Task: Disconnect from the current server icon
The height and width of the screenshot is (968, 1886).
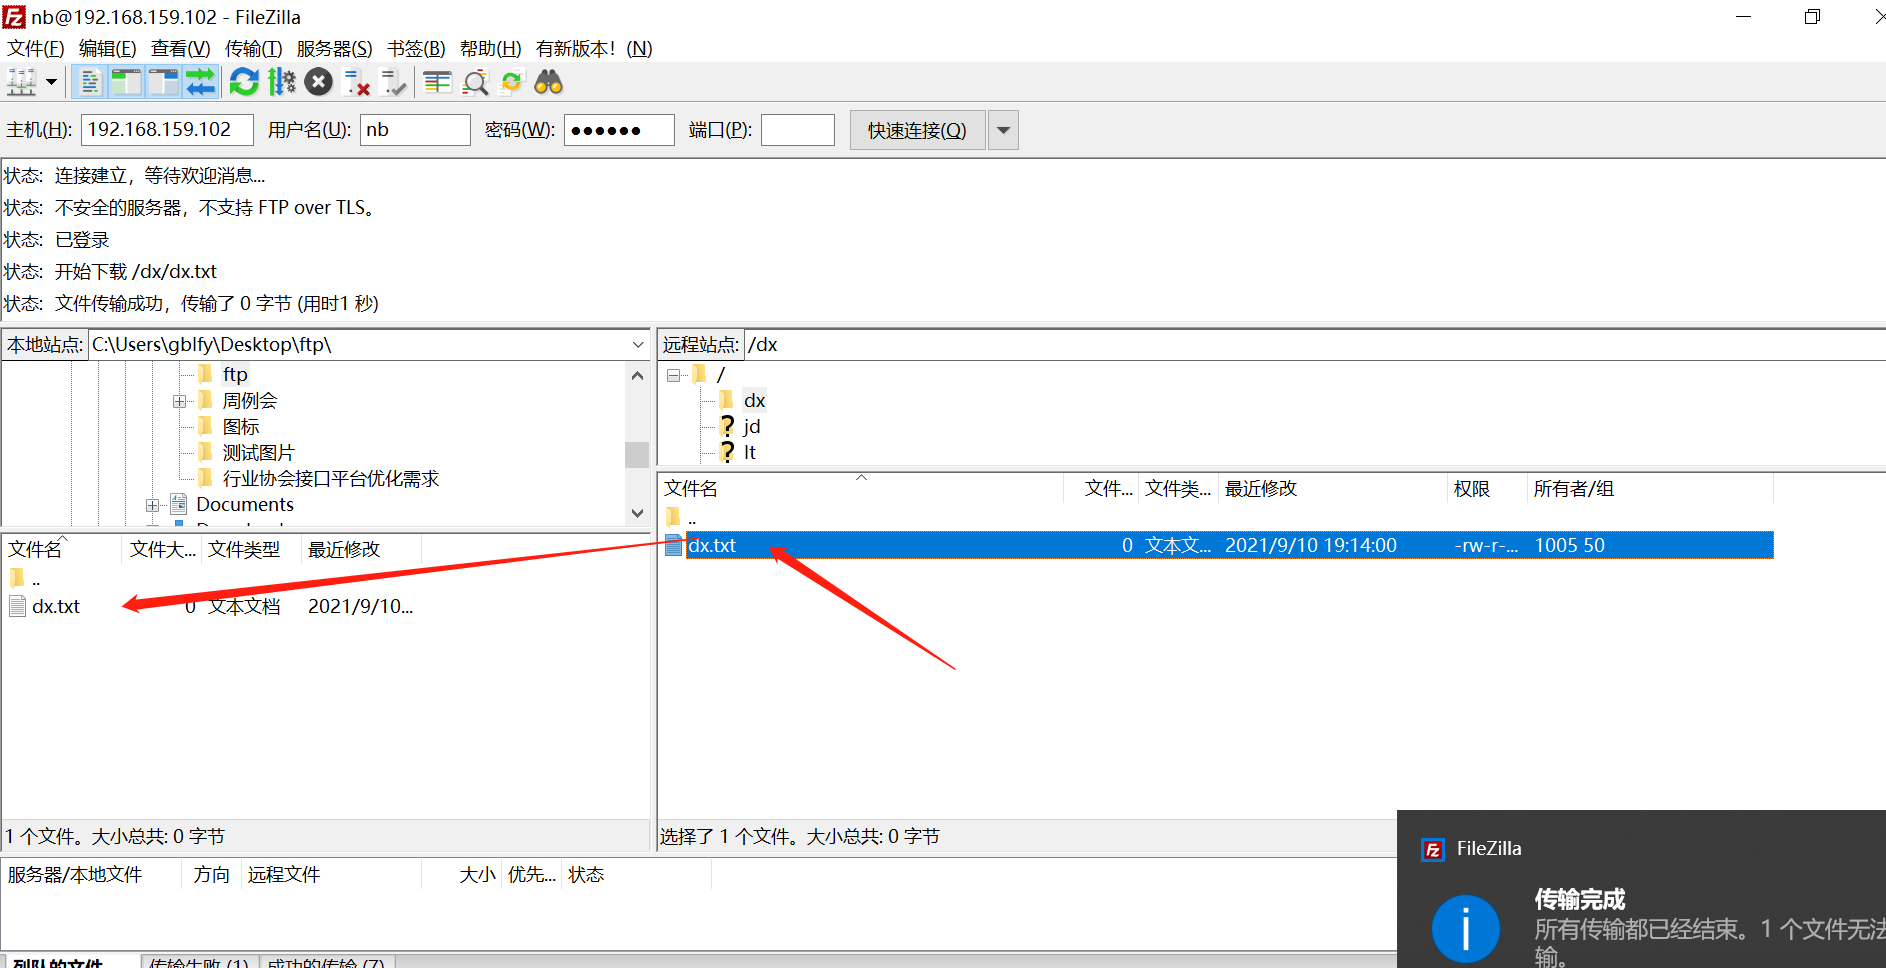Action: click(x=356, y=82)
